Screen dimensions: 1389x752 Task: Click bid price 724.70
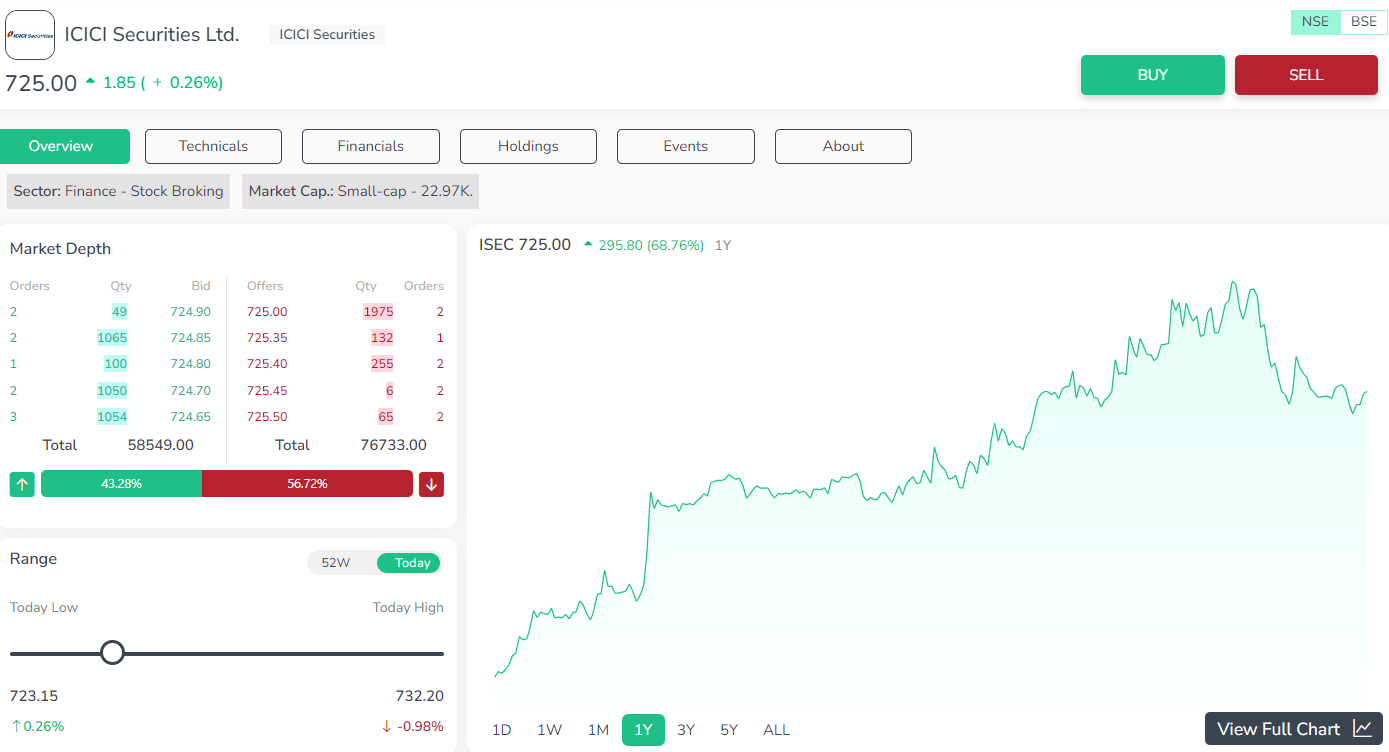[190, 391]
